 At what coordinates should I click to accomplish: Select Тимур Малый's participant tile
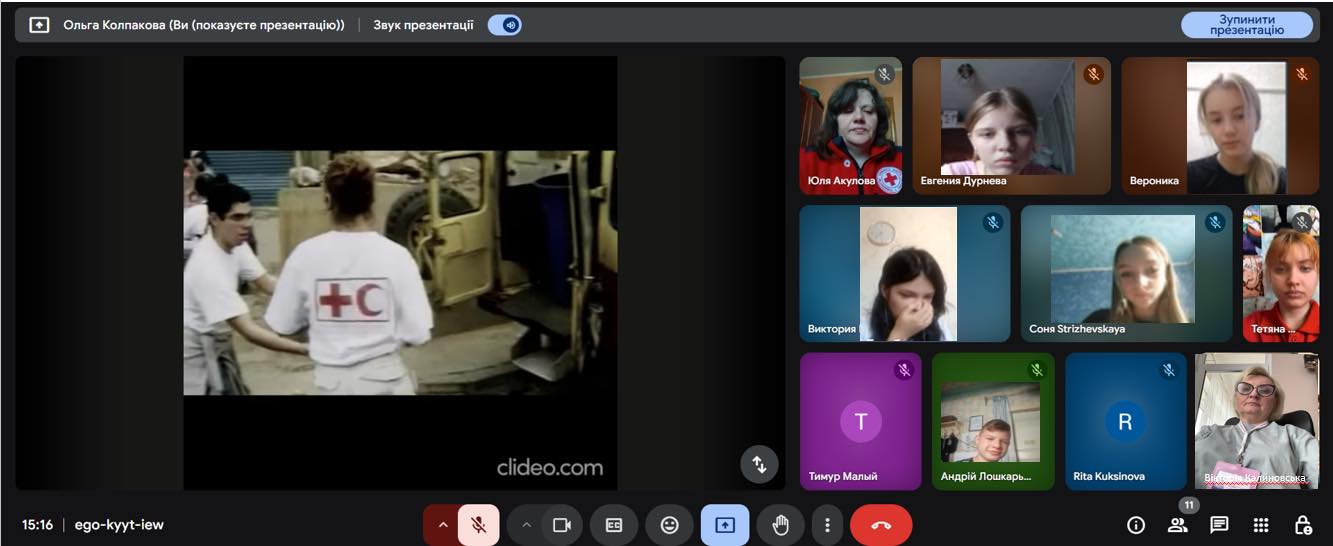pyautogui.click(x=860, y=421)
